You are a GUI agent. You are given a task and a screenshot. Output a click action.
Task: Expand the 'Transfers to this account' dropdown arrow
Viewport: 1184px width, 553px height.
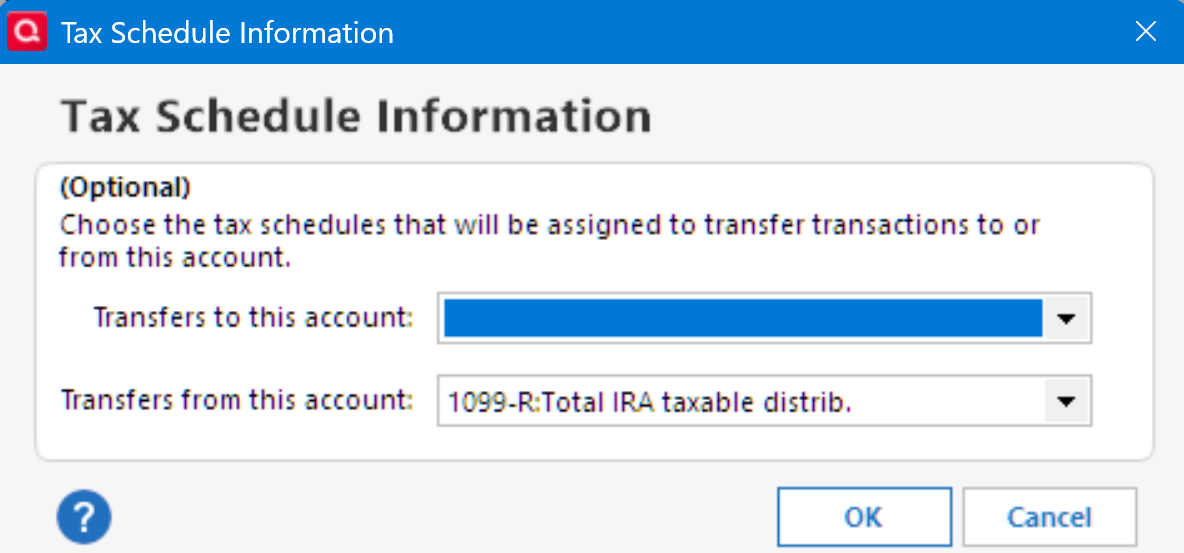1067,319
